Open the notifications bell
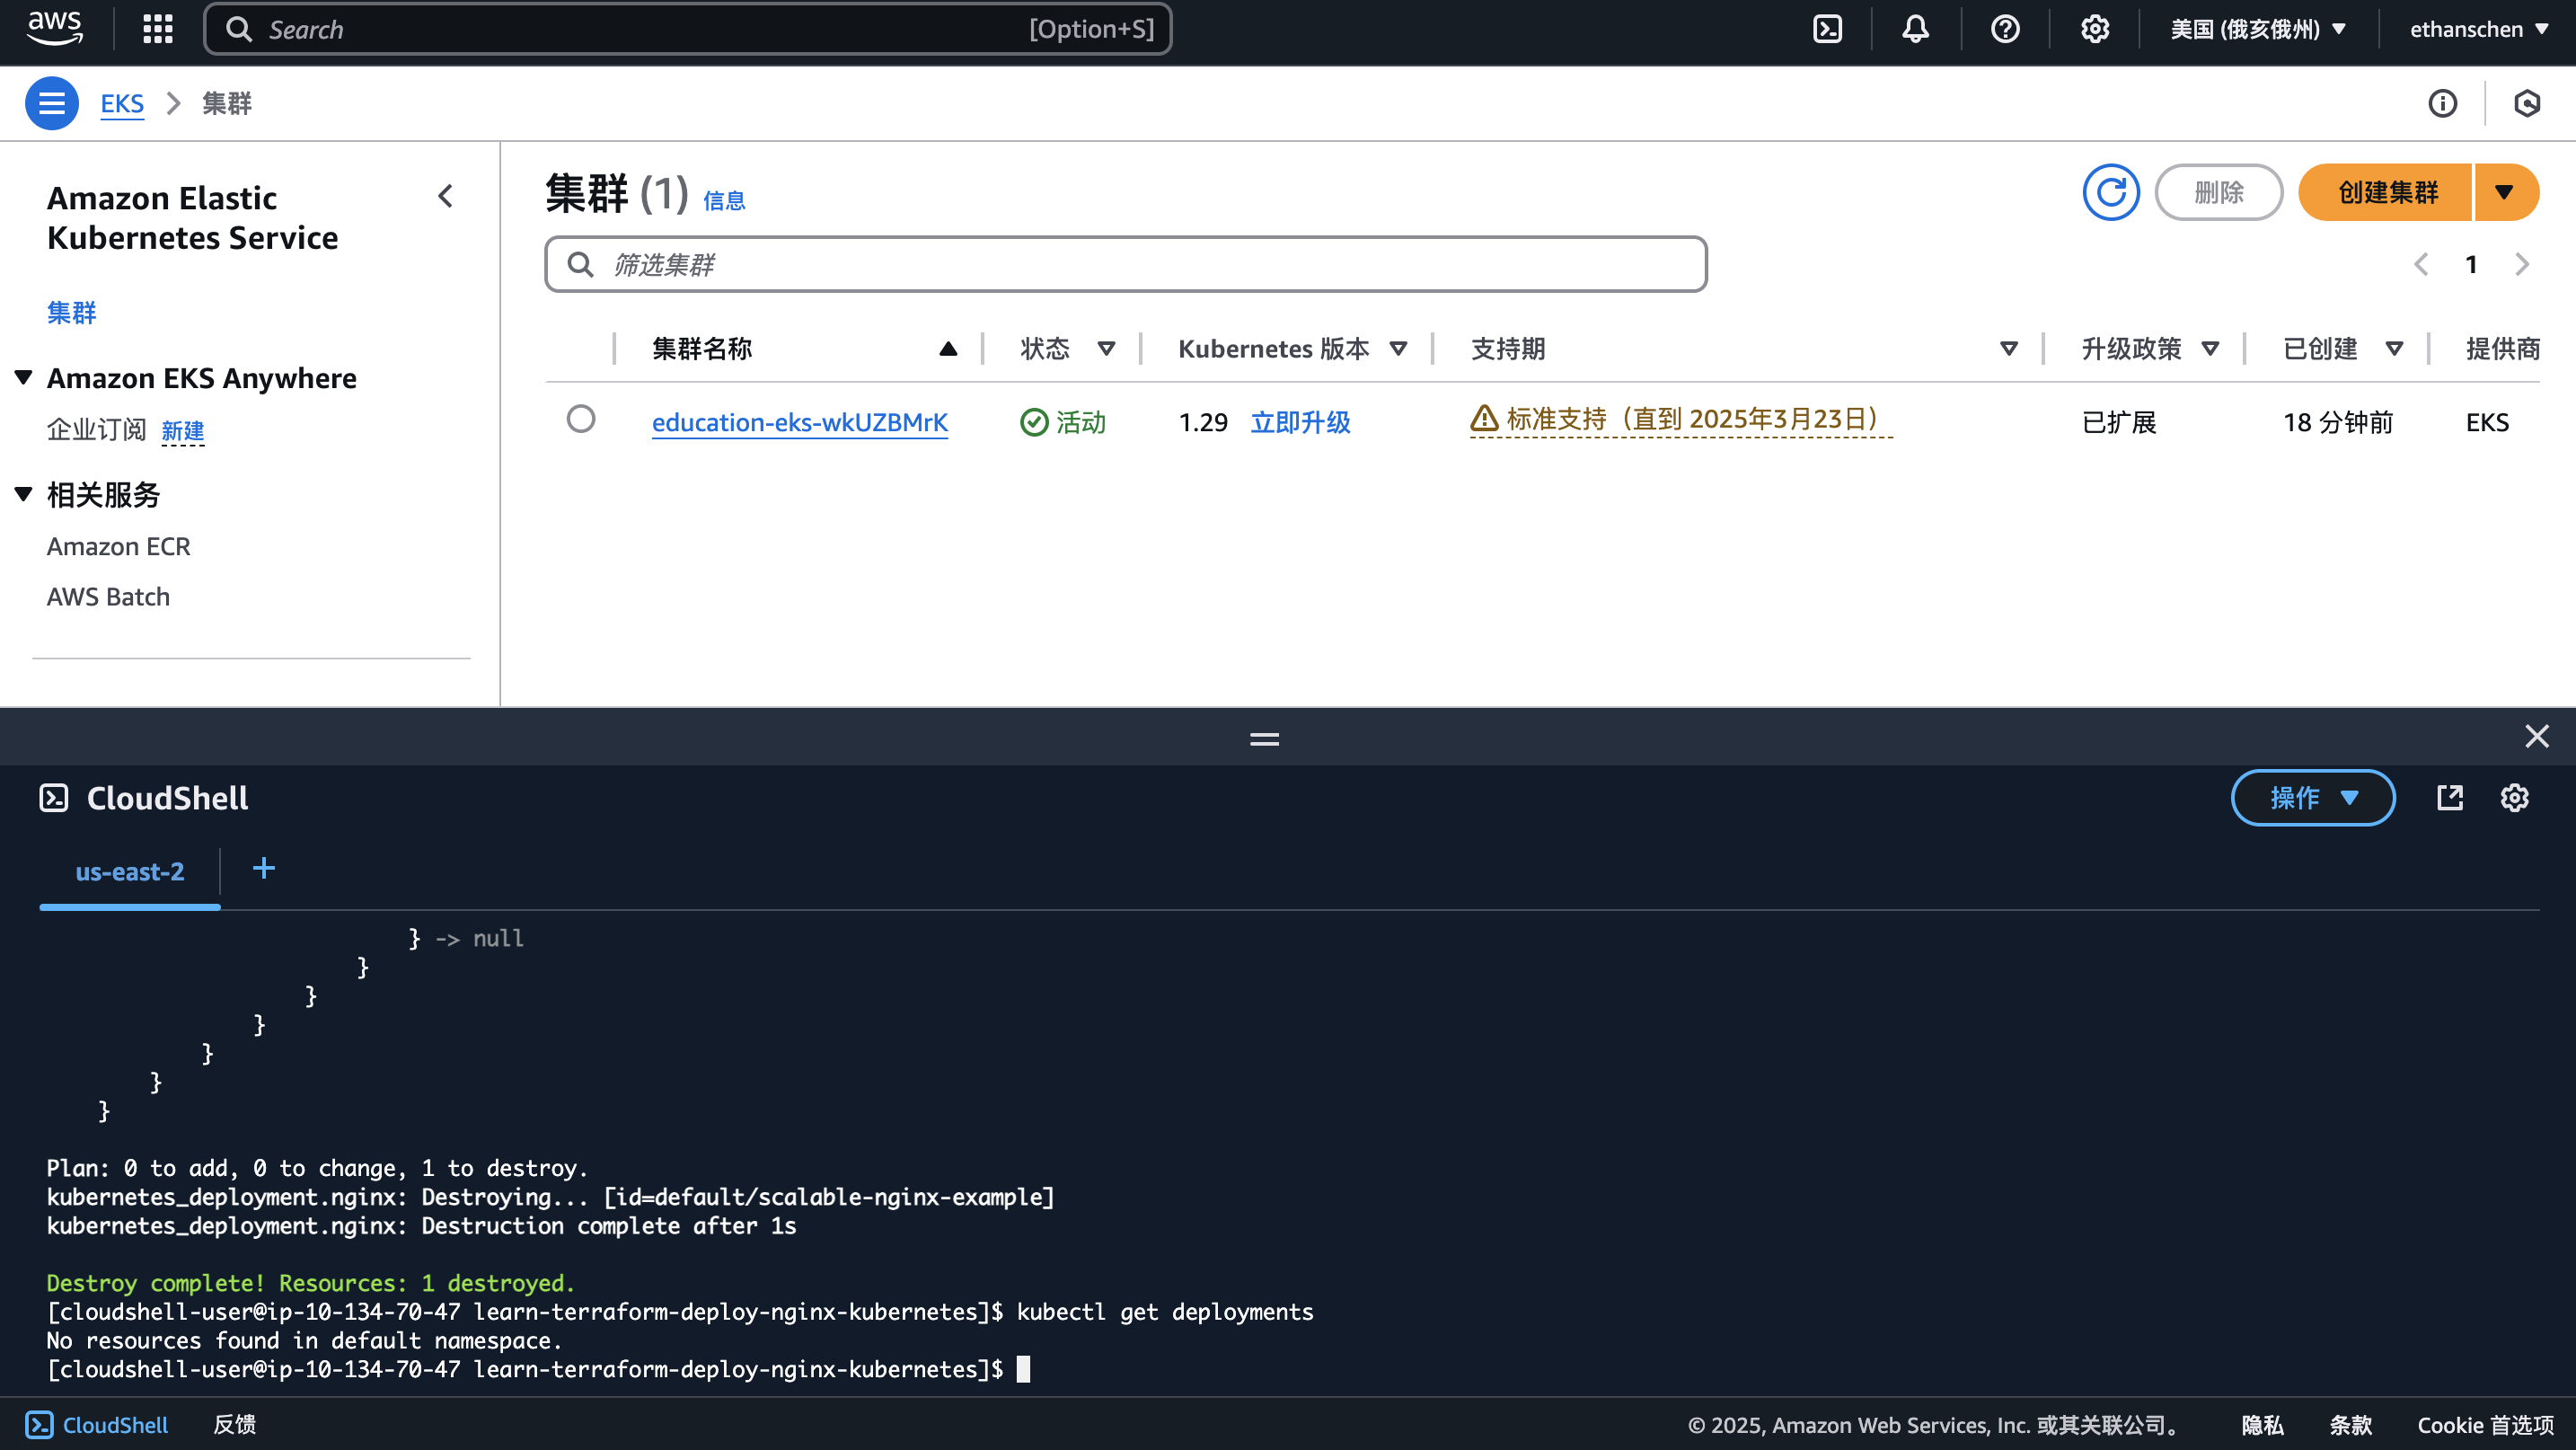The image size is (2576, 1450). (1914, 28)
